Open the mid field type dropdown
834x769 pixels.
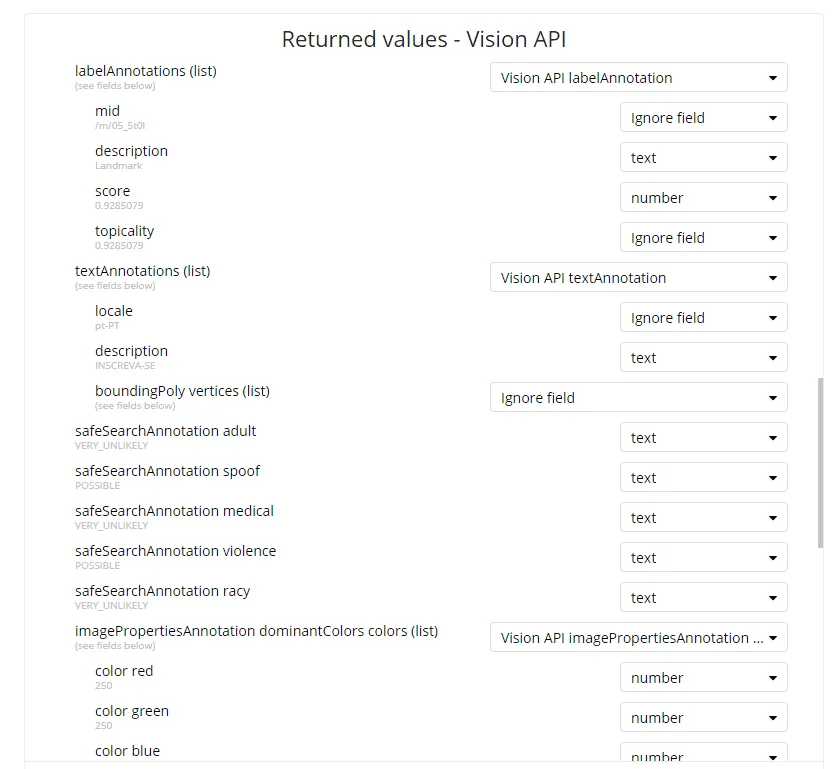[703, 118]
